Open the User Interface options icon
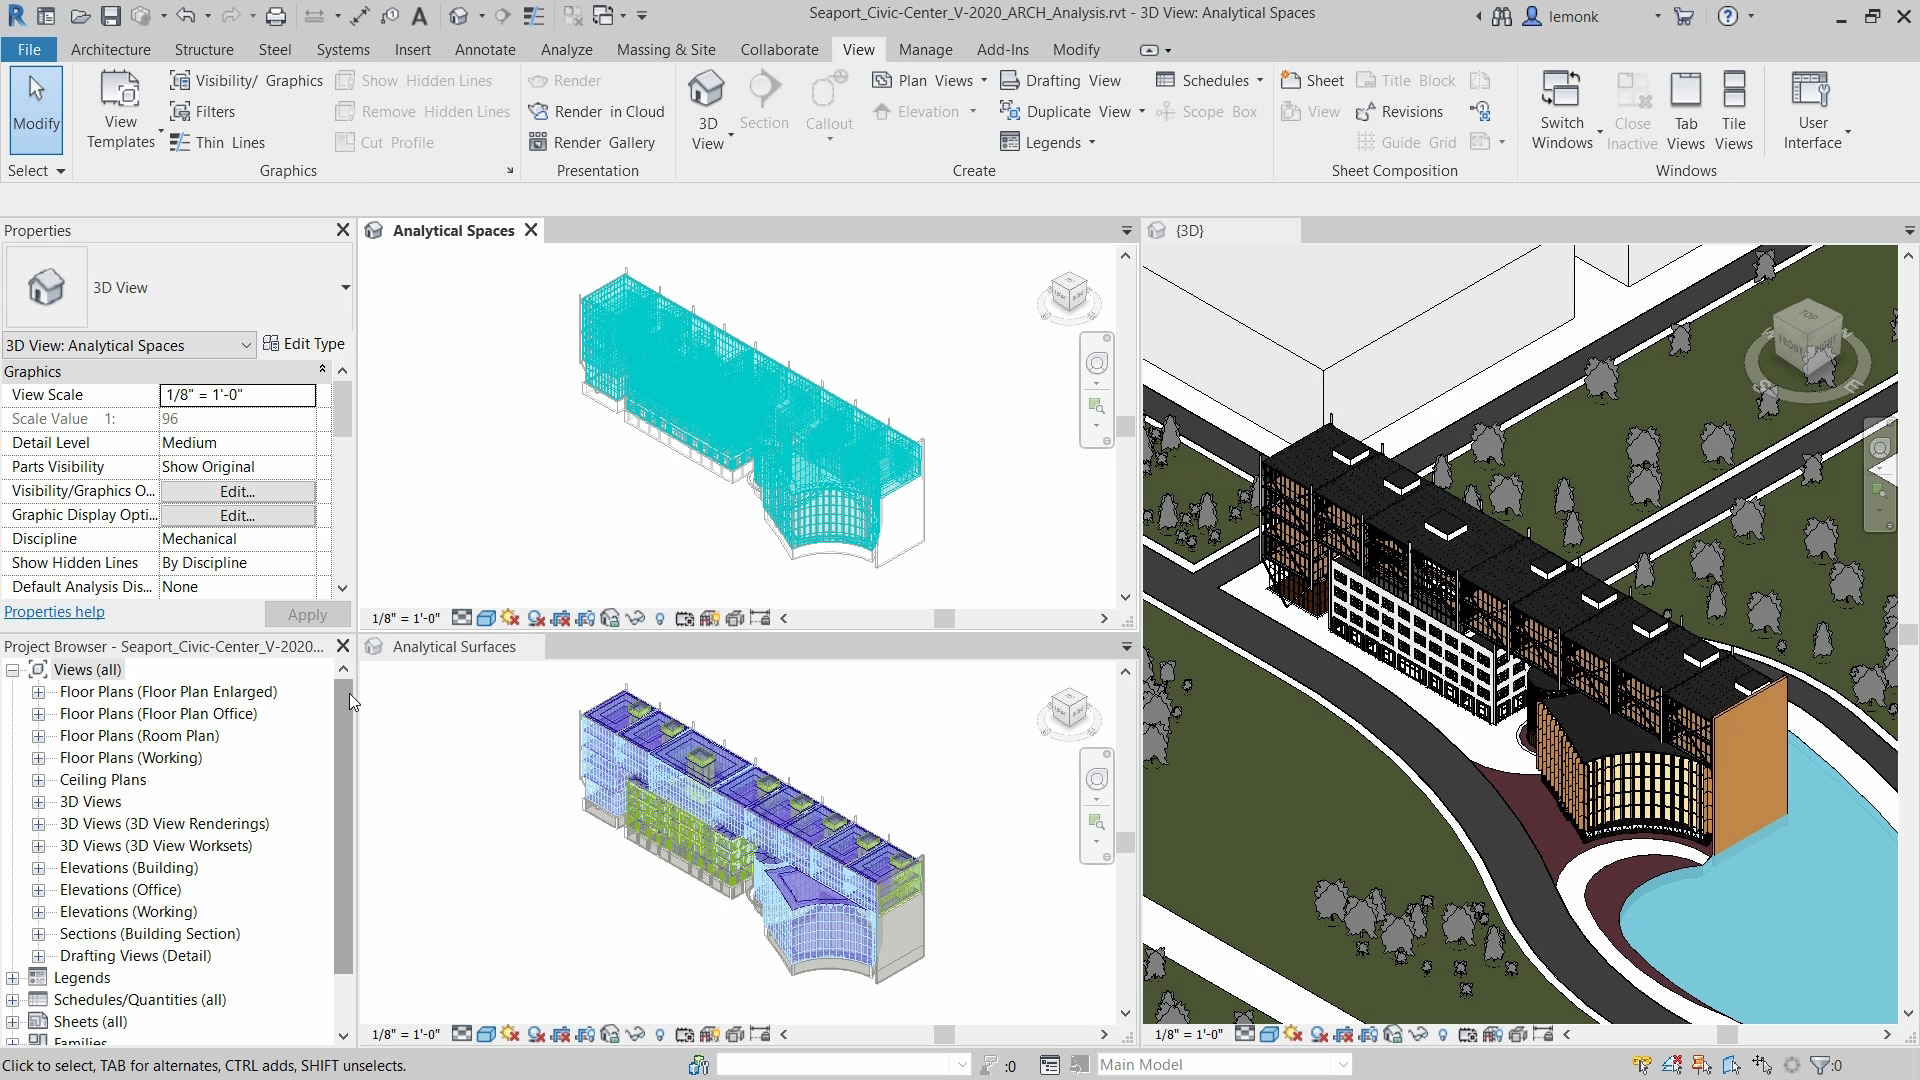This screenshot has width=1920, height=1080. (x=1811, y=90)
